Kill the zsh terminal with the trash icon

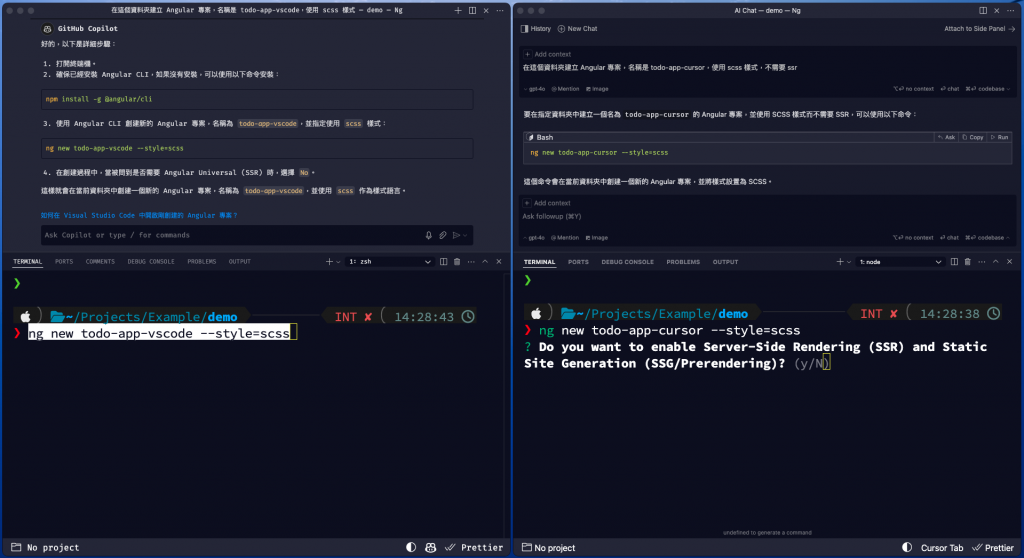pos(457,261)
